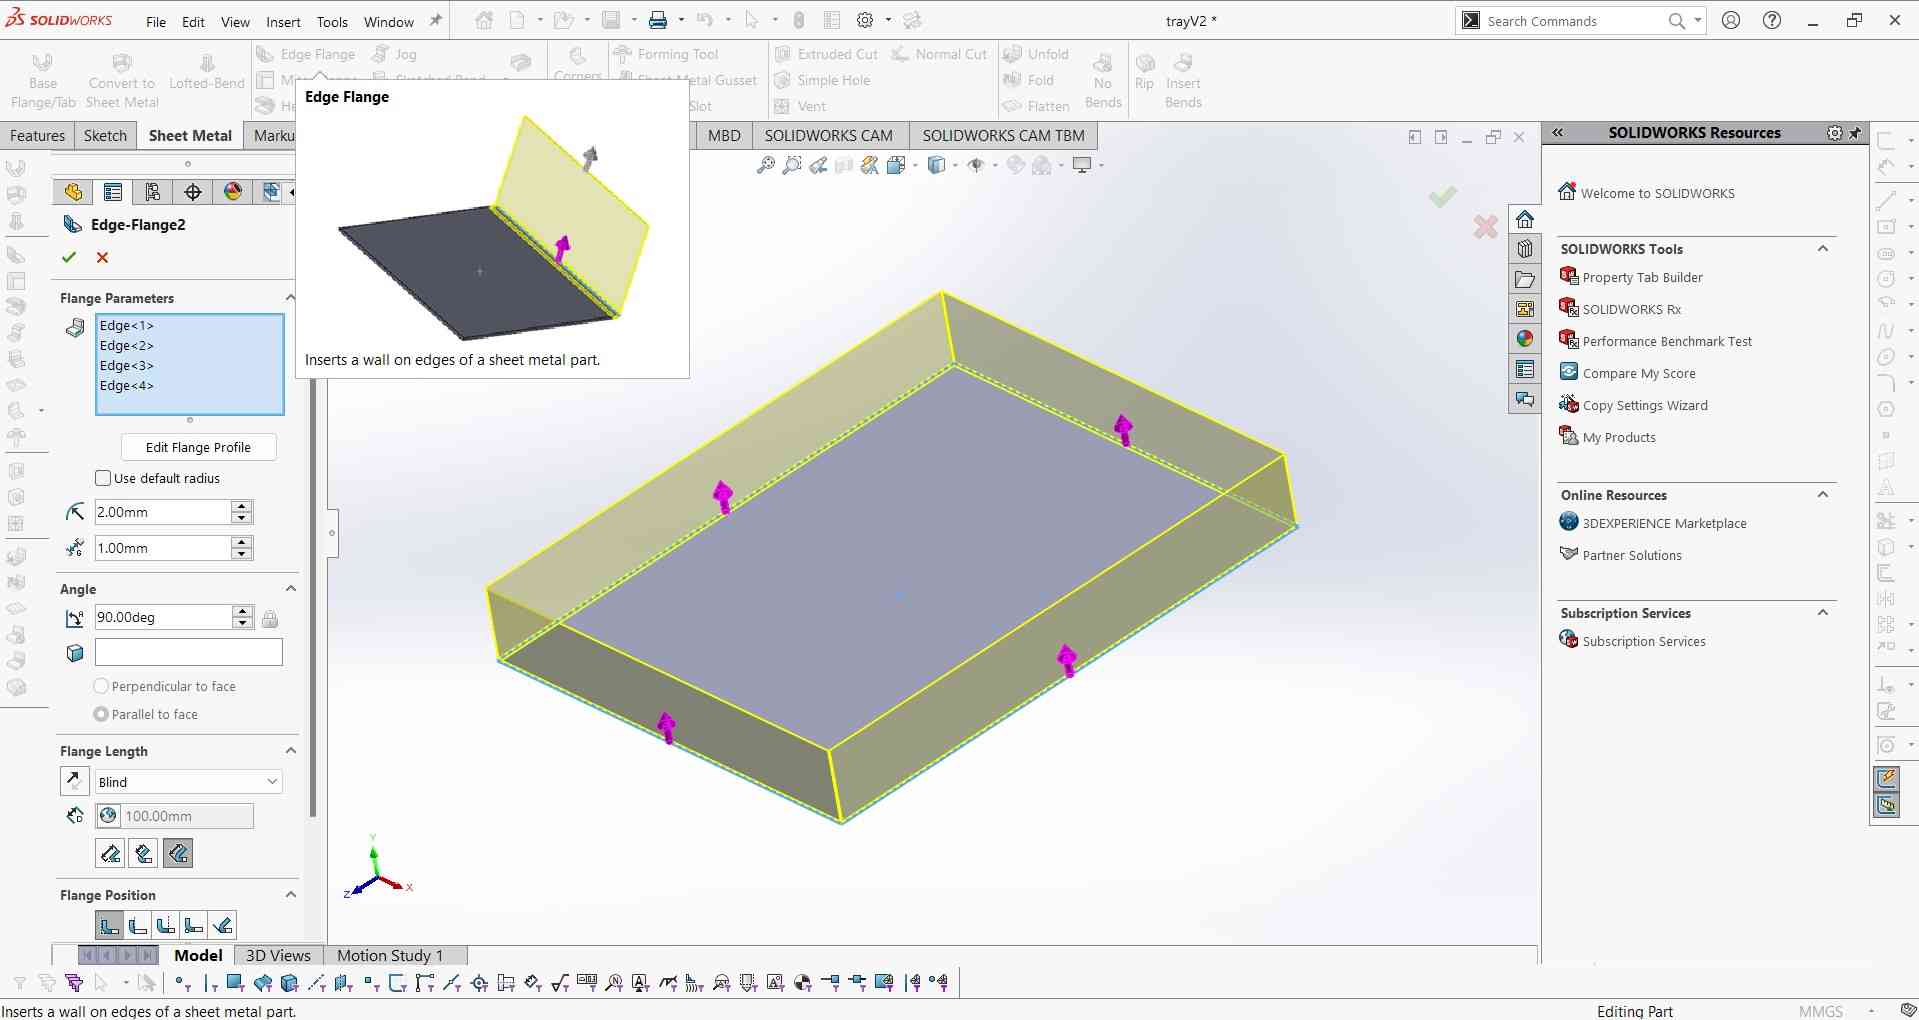Open File Explorer task pane tab
The image size is (1919, 1020).
pos(1524,279)
